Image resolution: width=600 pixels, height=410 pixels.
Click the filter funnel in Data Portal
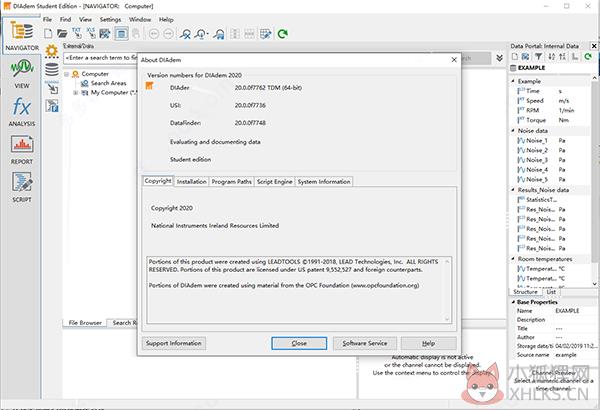[538, 57]
